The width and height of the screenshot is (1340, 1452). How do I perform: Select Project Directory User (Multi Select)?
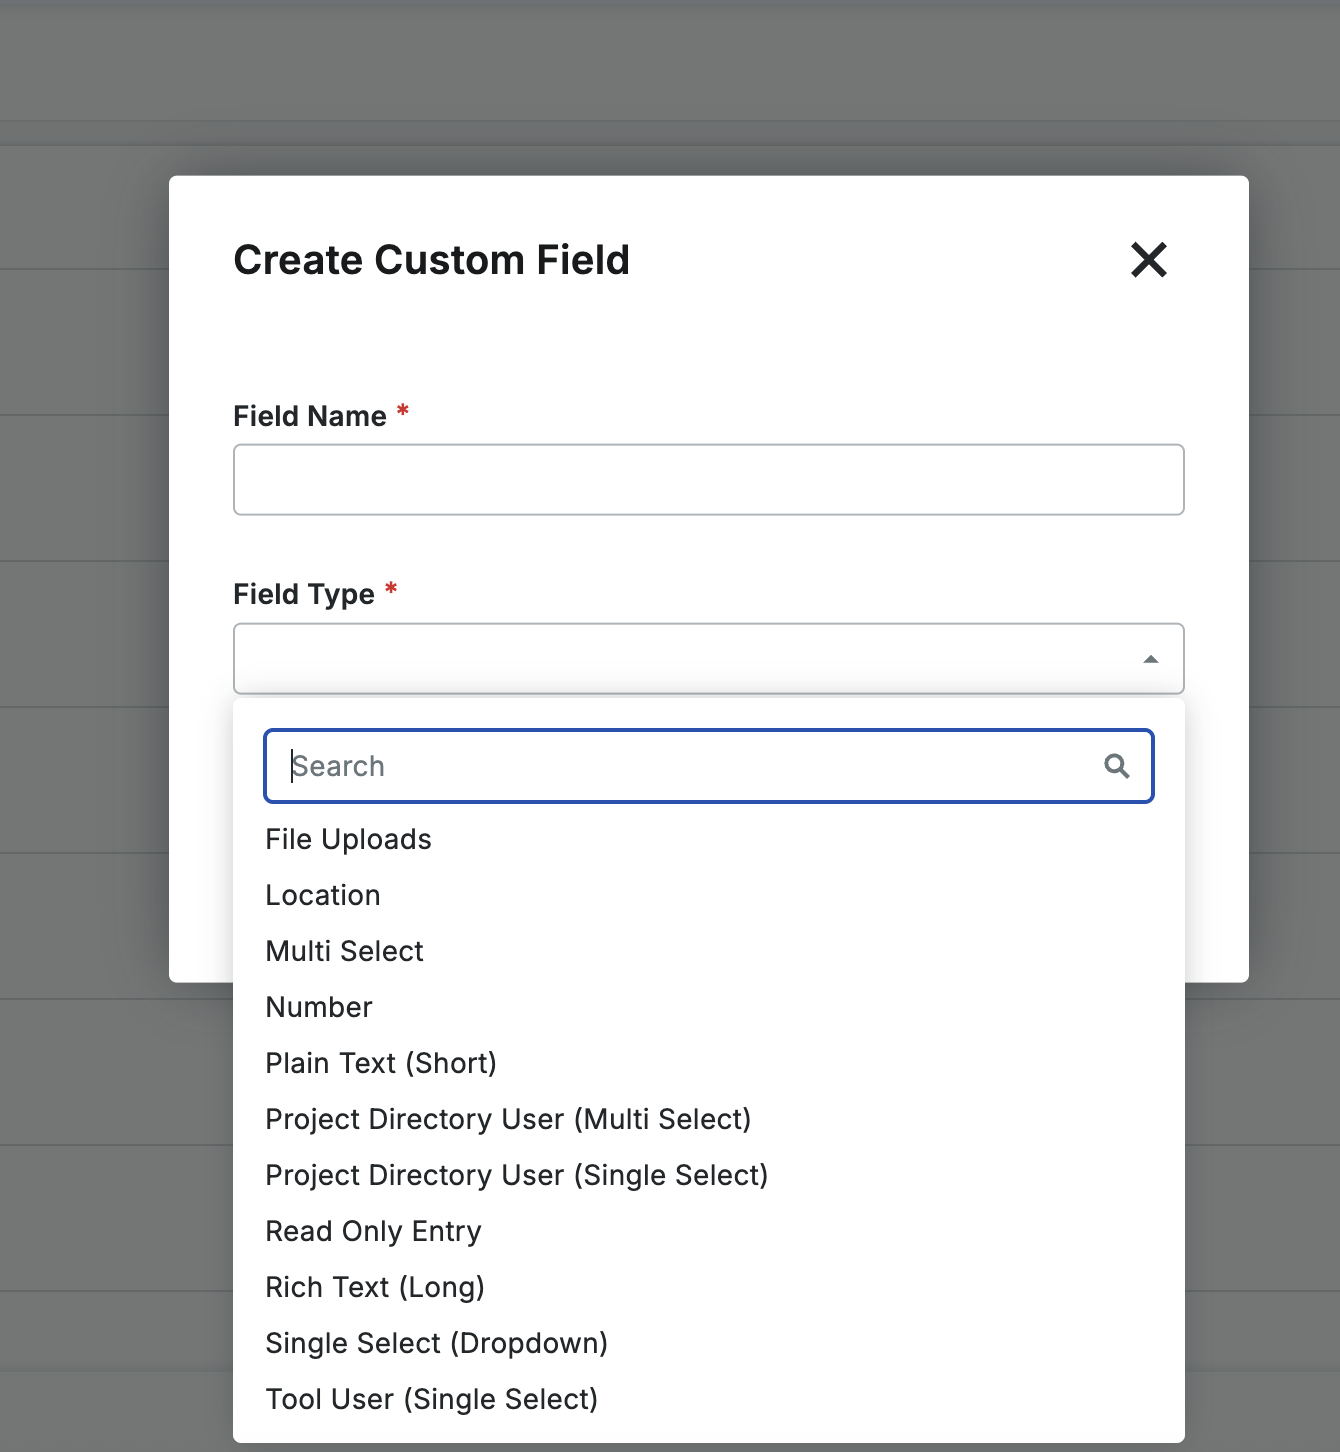(x=508, y=1119)
